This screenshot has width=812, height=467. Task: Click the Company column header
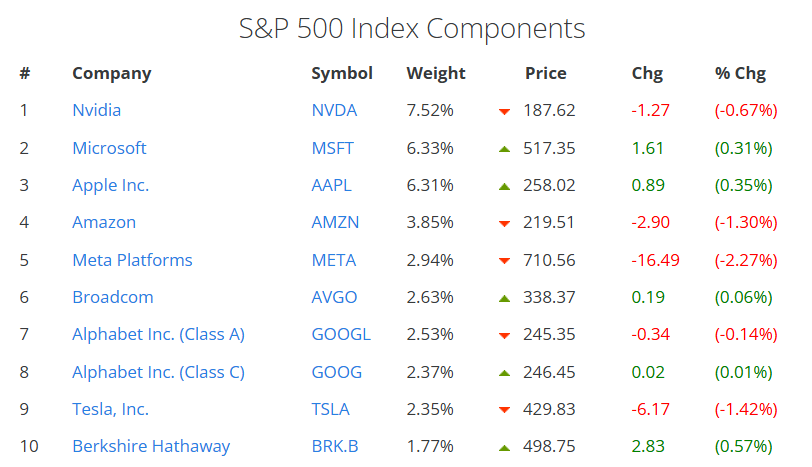coord(112,73)
